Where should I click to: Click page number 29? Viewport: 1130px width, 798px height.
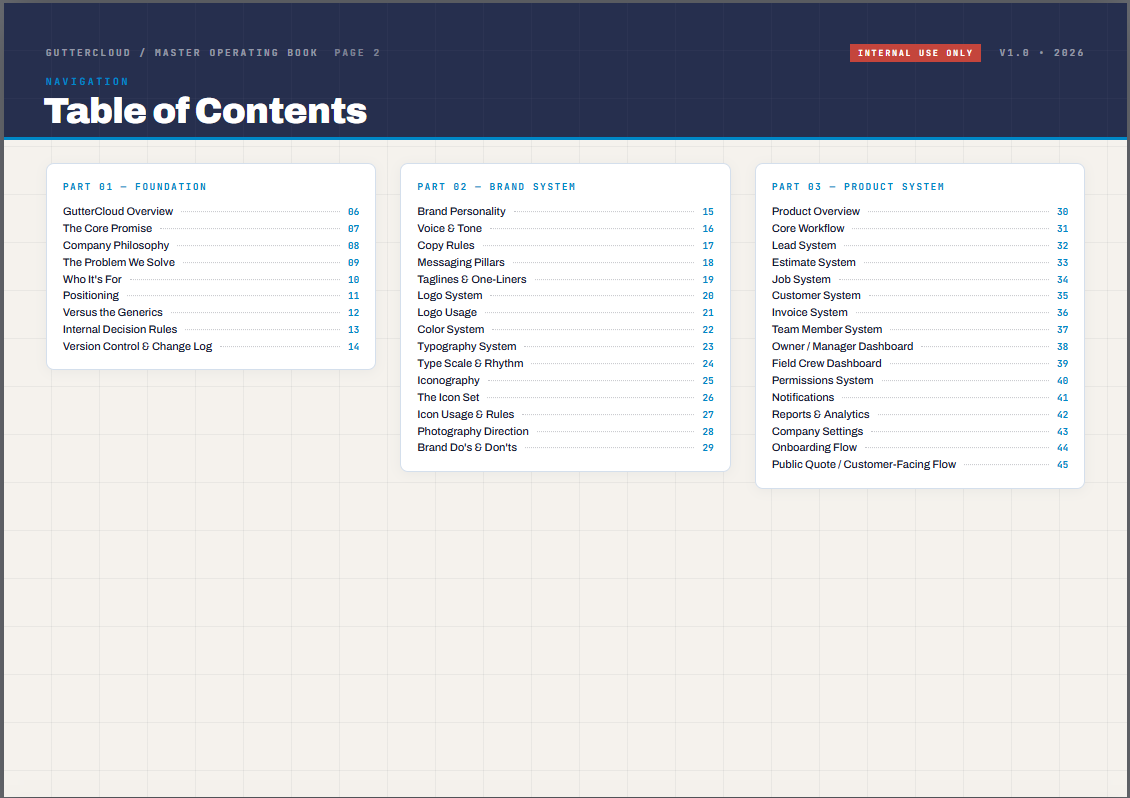[708, 448]
